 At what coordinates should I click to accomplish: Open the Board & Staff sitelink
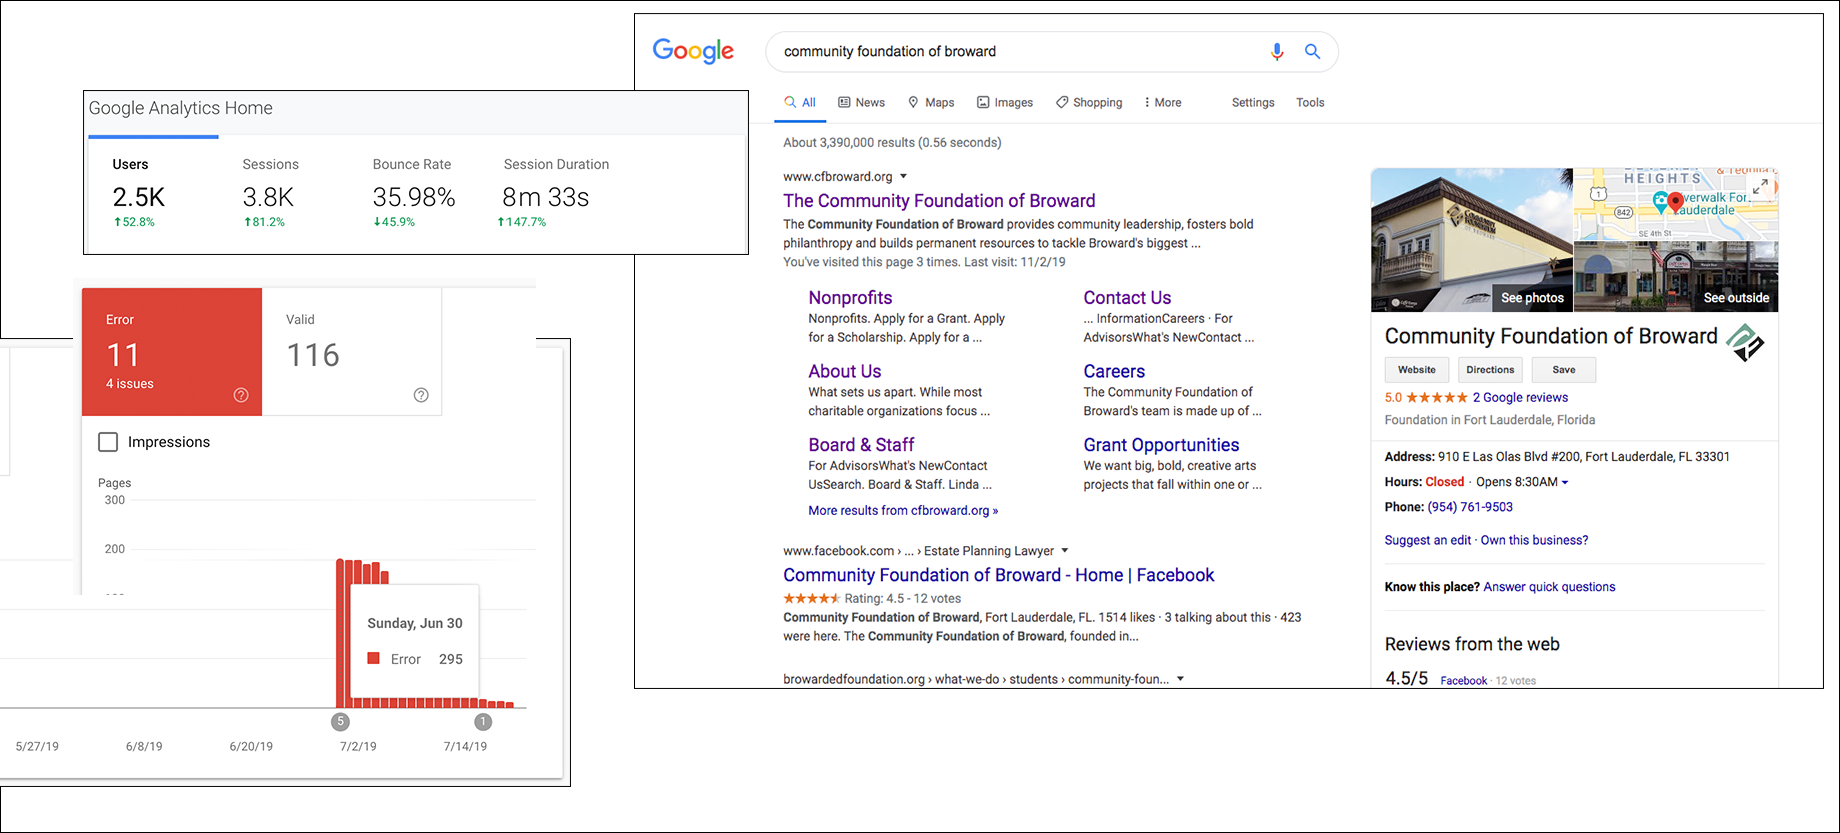point(861,445)
